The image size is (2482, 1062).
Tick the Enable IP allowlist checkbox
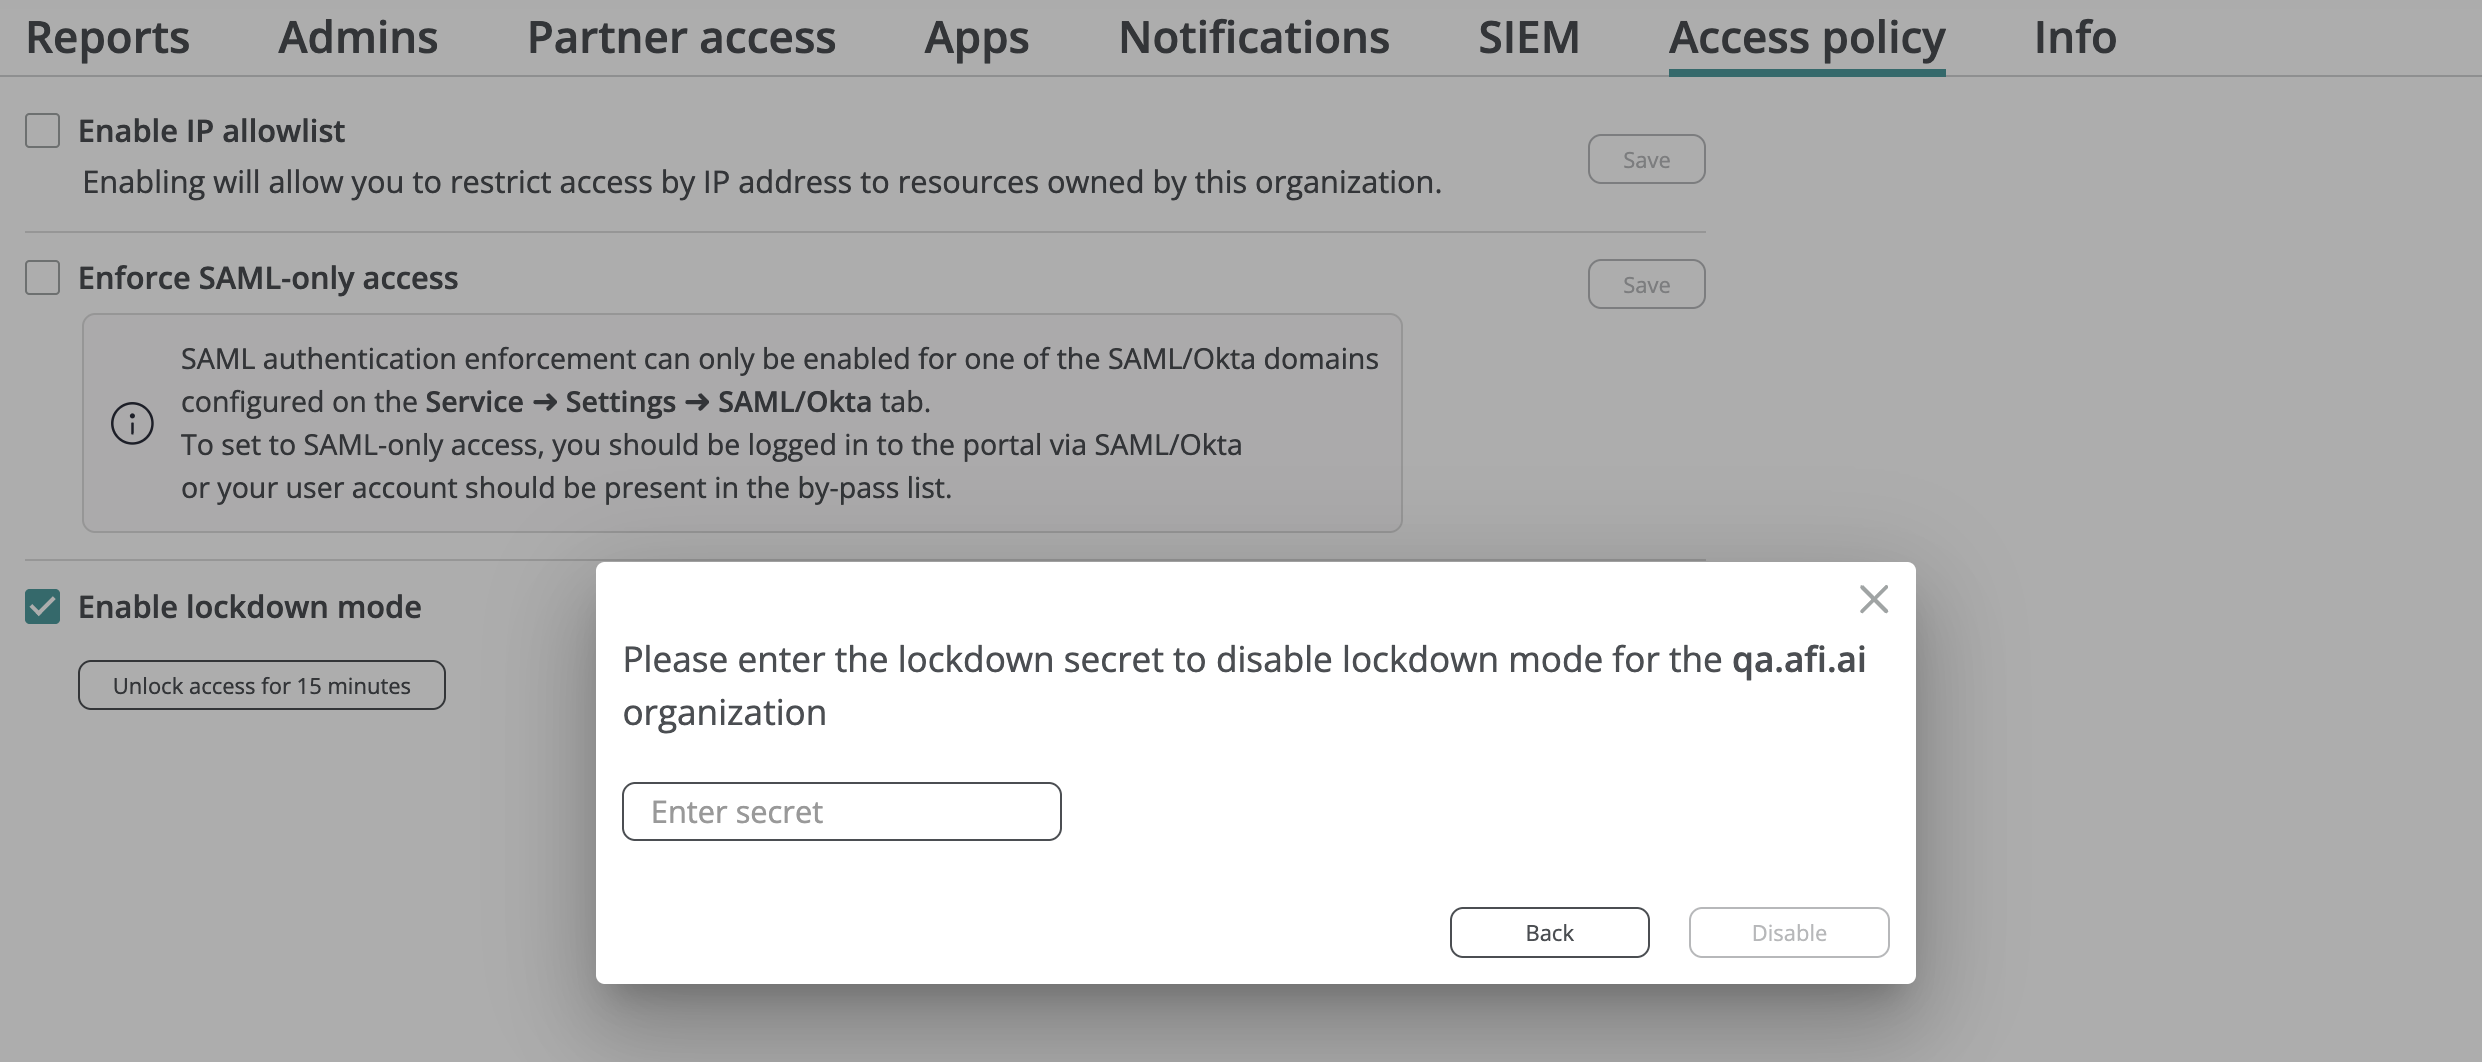point(43,131)
